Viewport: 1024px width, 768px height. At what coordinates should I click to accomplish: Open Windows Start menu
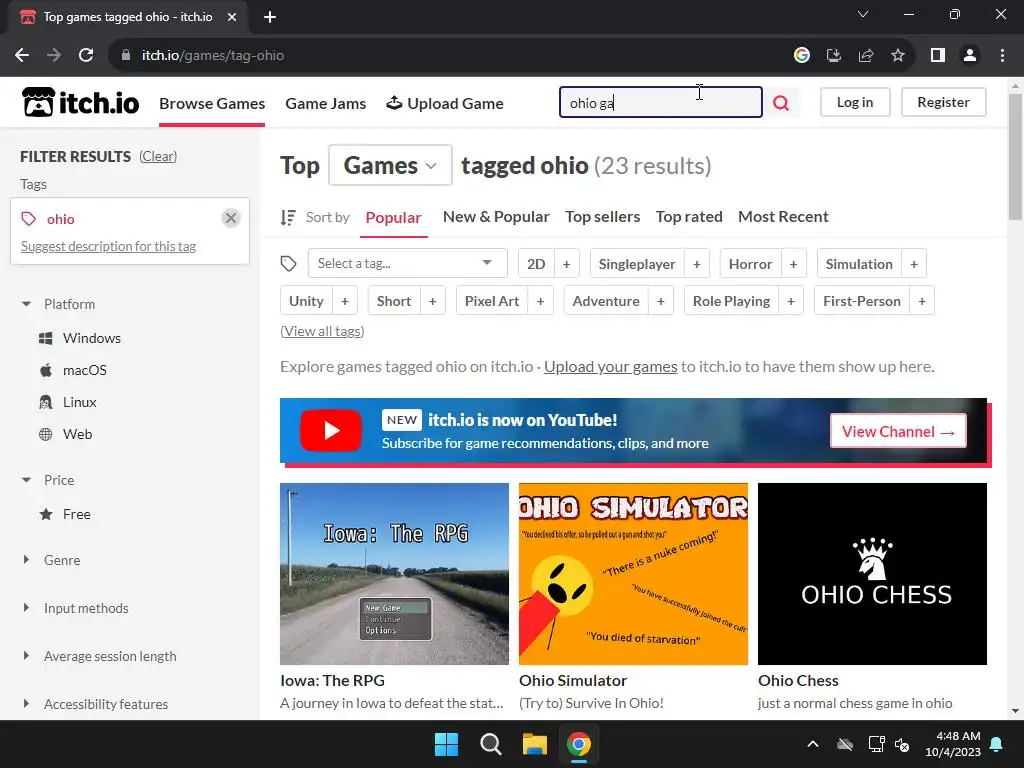(447, 744)
